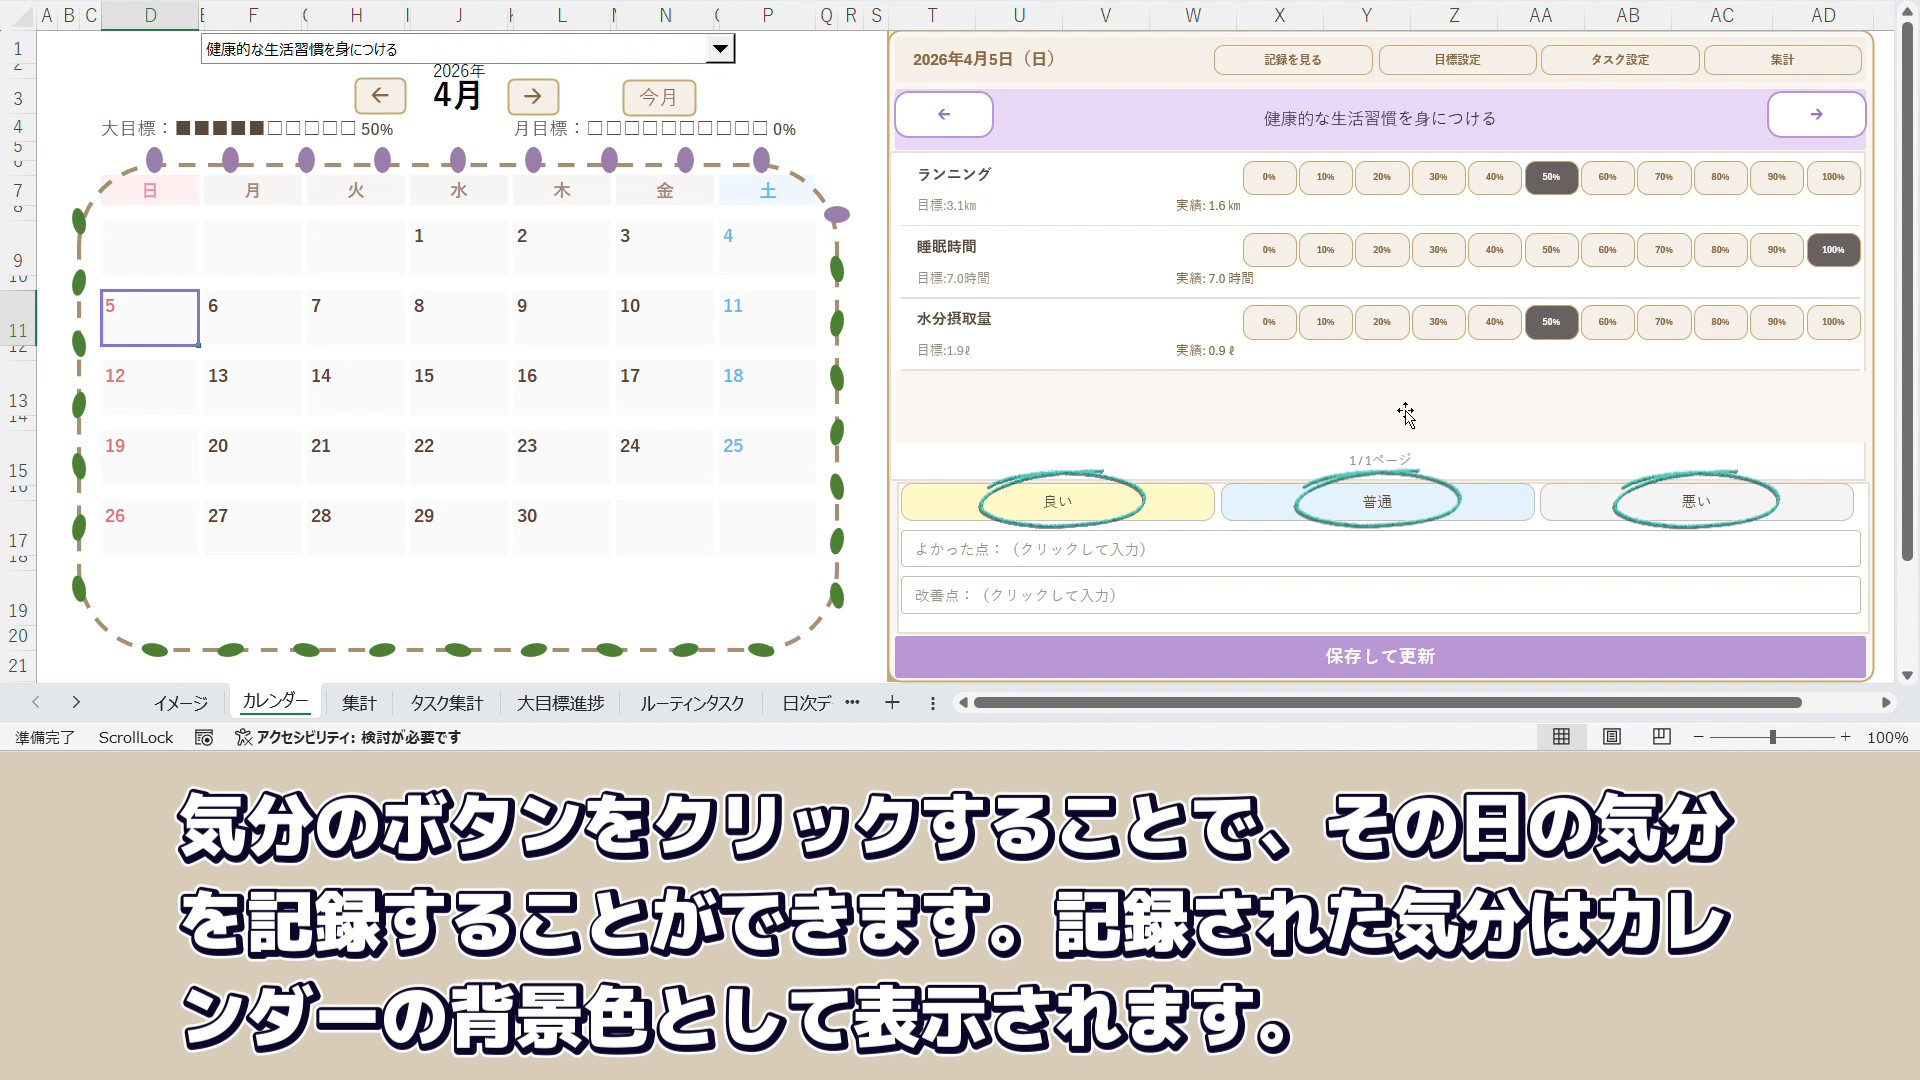
Task: Go to previous goal with purple left arrow
Action: coord(943,115)
